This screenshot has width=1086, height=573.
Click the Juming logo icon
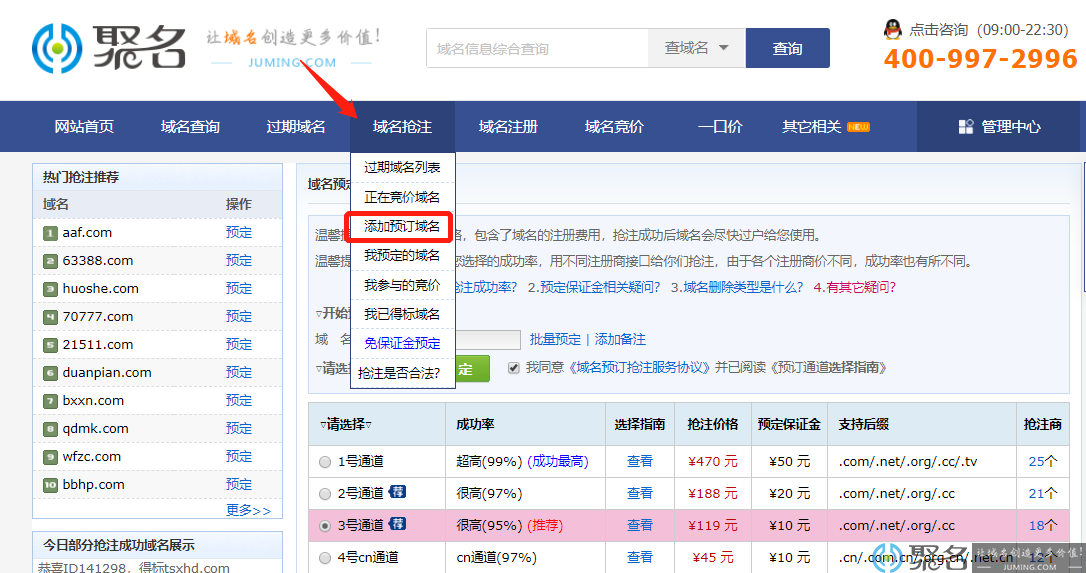pyautogui.click(x=57, y=48)
